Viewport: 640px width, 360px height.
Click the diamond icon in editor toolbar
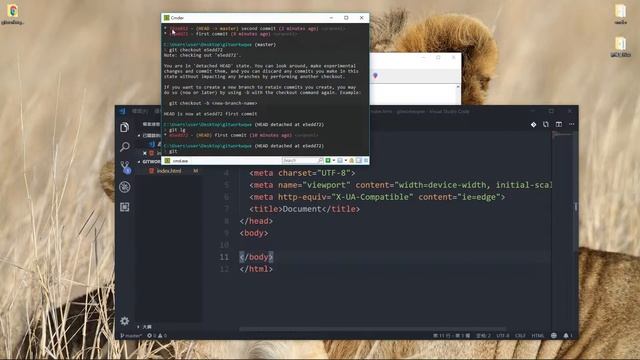coord(533,124)
